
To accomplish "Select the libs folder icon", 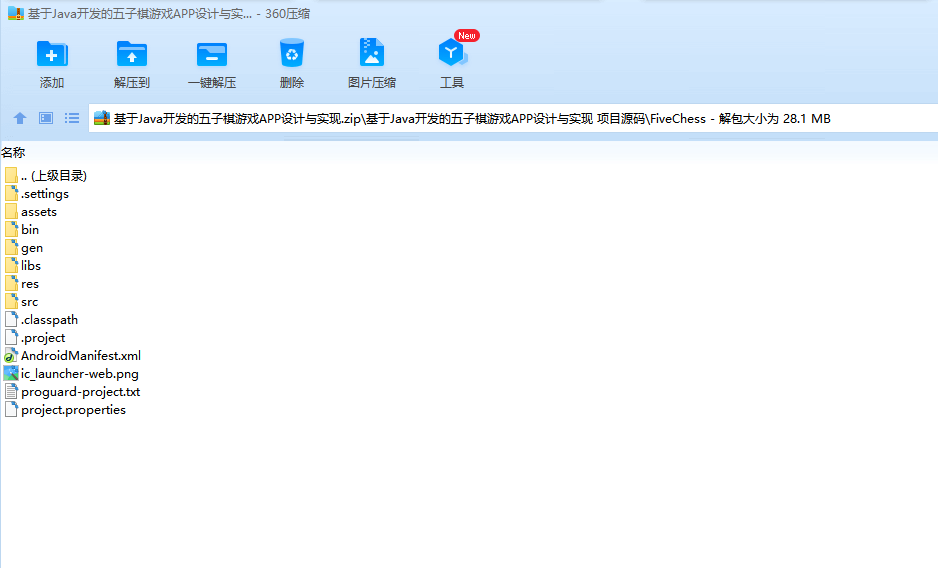I will 11,265.
